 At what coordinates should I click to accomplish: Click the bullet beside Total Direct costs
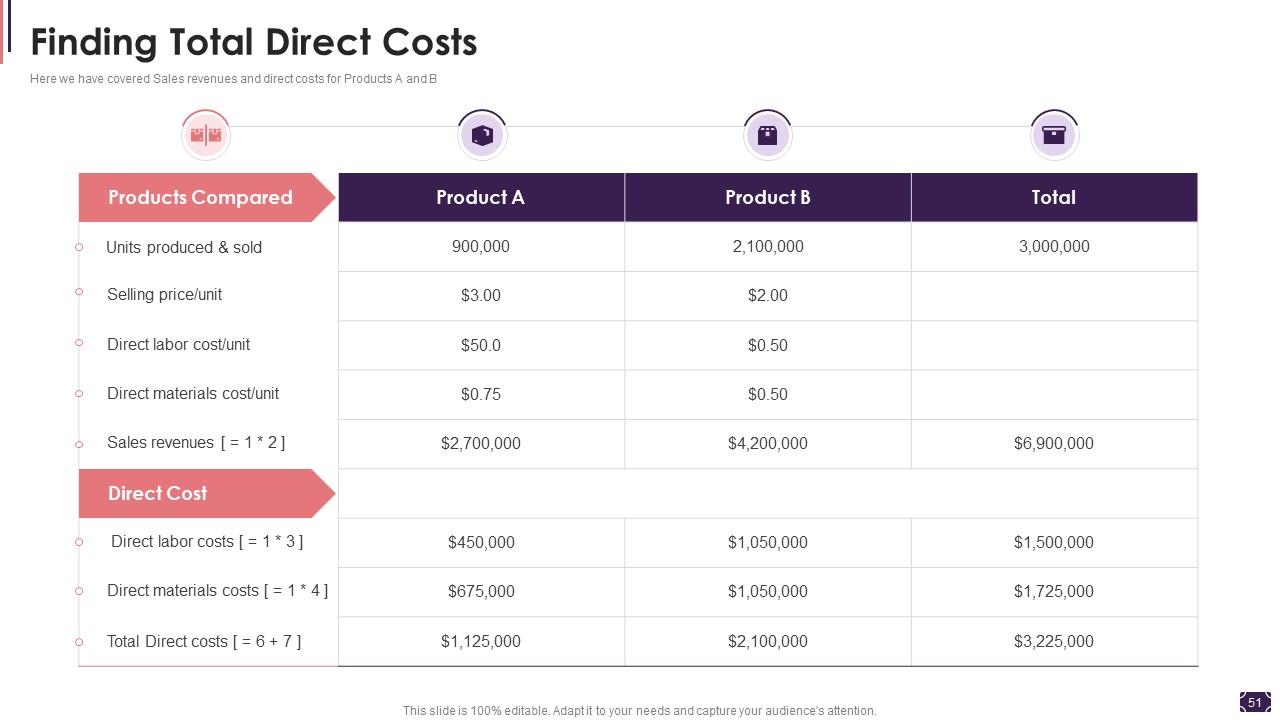coord(79,642)
